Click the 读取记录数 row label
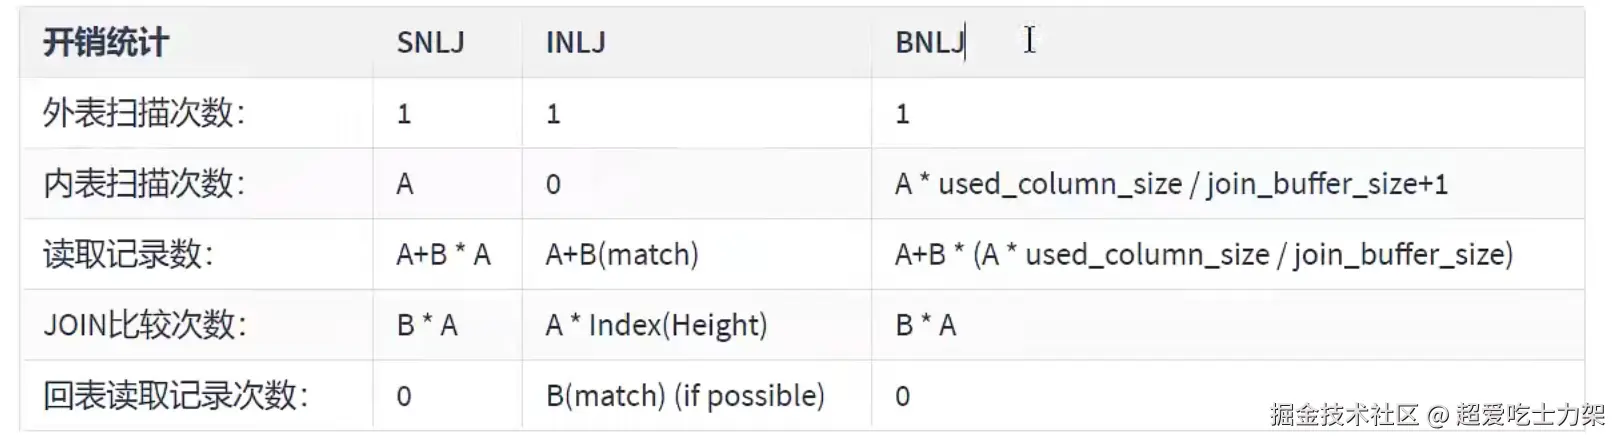The height and width of the screenshot is (444, 1621). tap(127, 255)
